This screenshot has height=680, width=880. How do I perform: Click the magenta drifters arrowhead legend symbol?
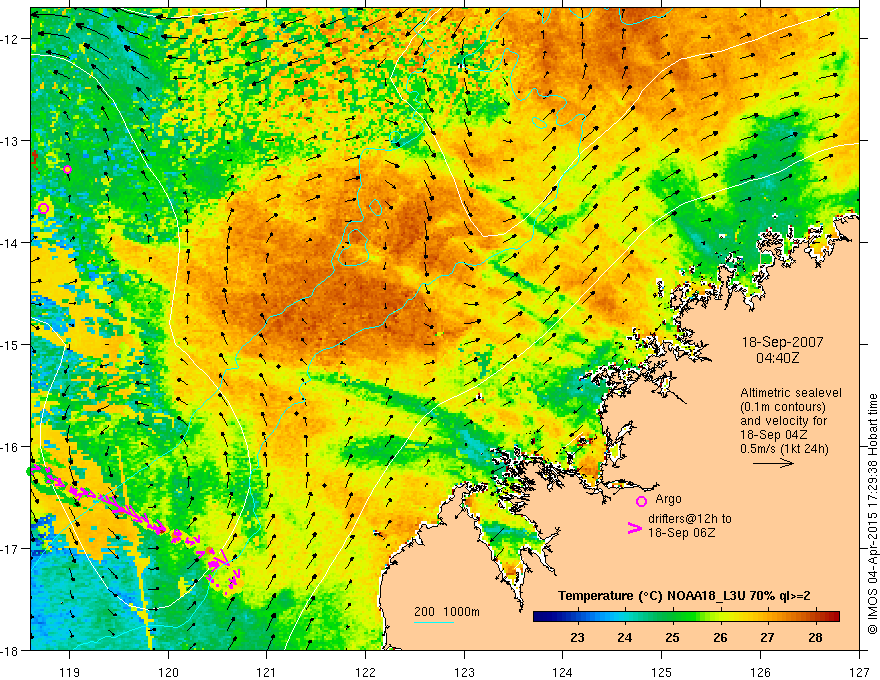tap(634, 528)
